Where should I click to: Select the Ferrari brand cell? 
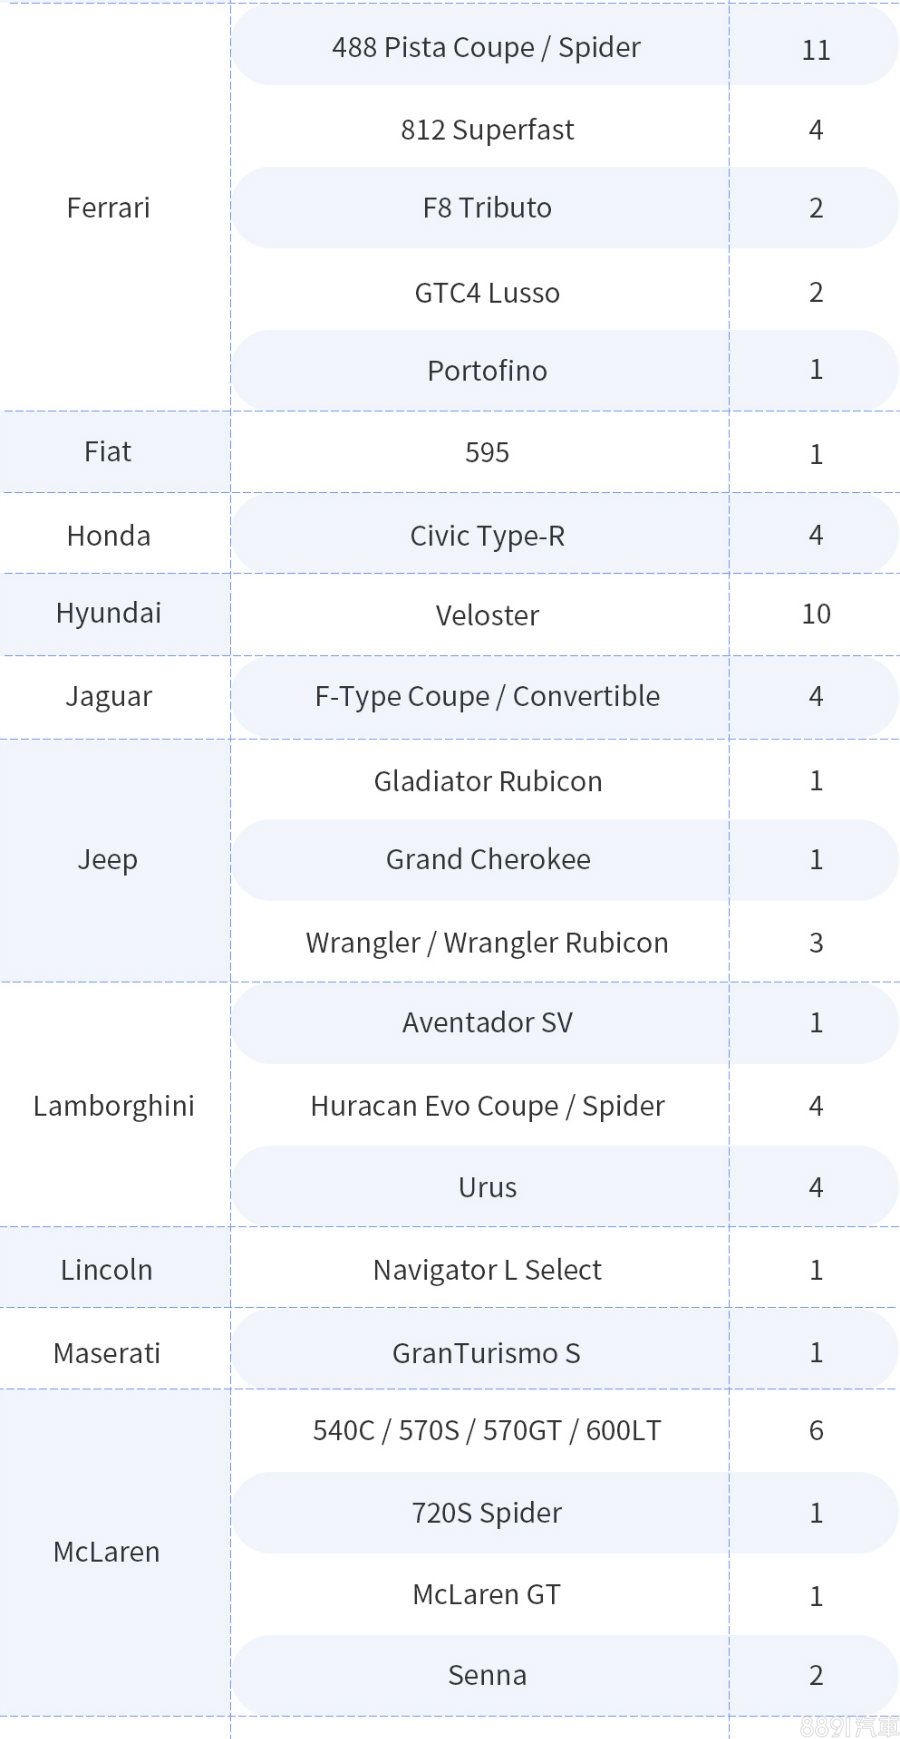tap(108, 208)
